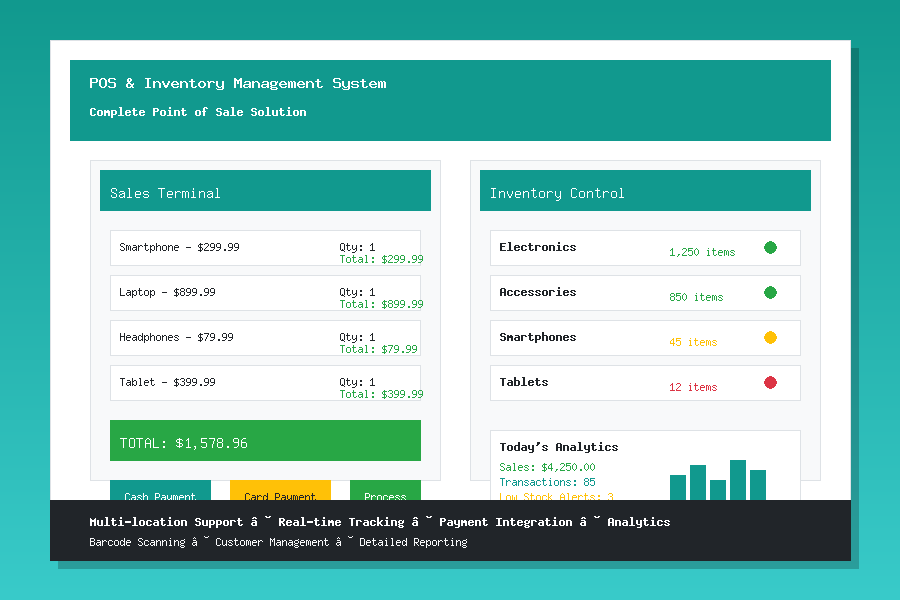Toggle the green stock indicator for Electronics
900x600 pixels.
point(769,247)
